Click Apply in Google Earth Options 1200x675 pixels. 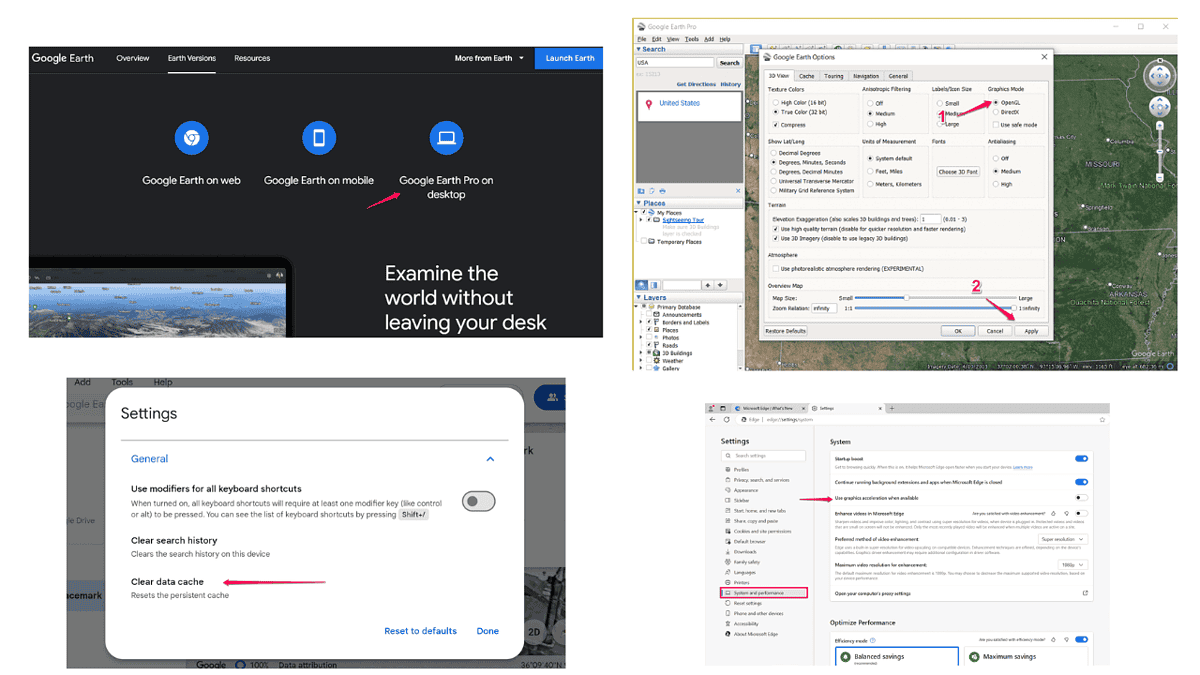point(1031,330)
